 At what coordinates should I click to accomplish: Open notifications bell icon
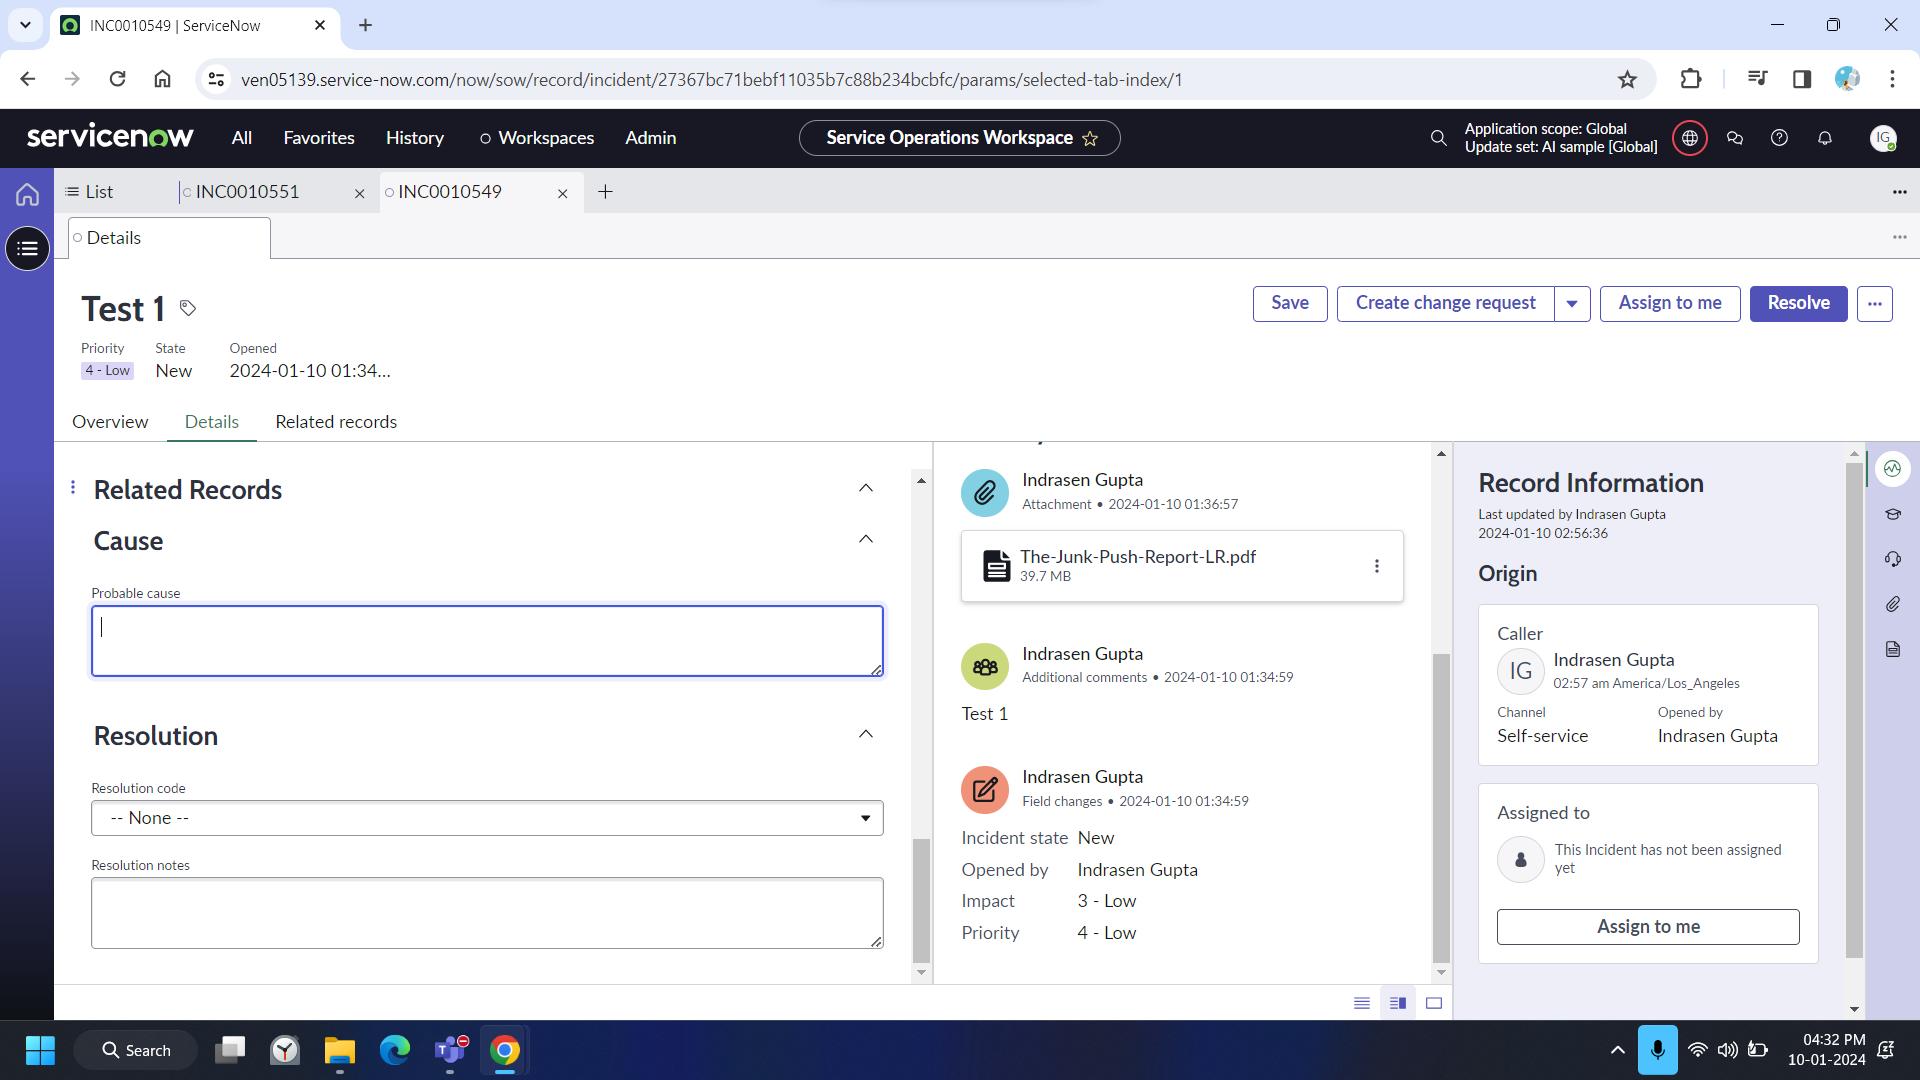pos(1824,138)
